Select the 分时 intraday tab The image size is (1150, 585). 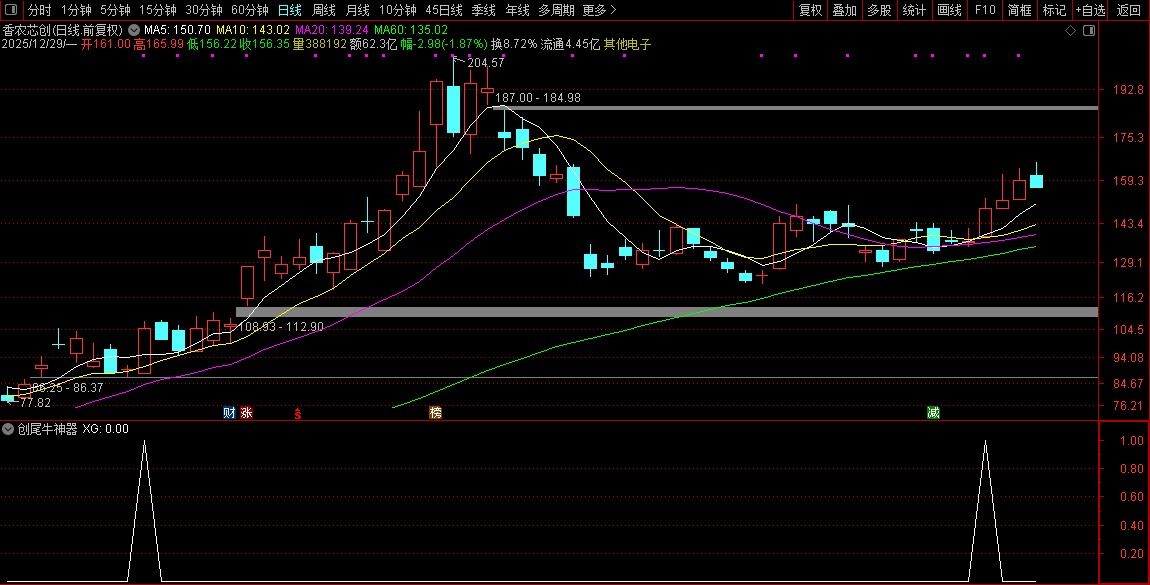[40, 10]
